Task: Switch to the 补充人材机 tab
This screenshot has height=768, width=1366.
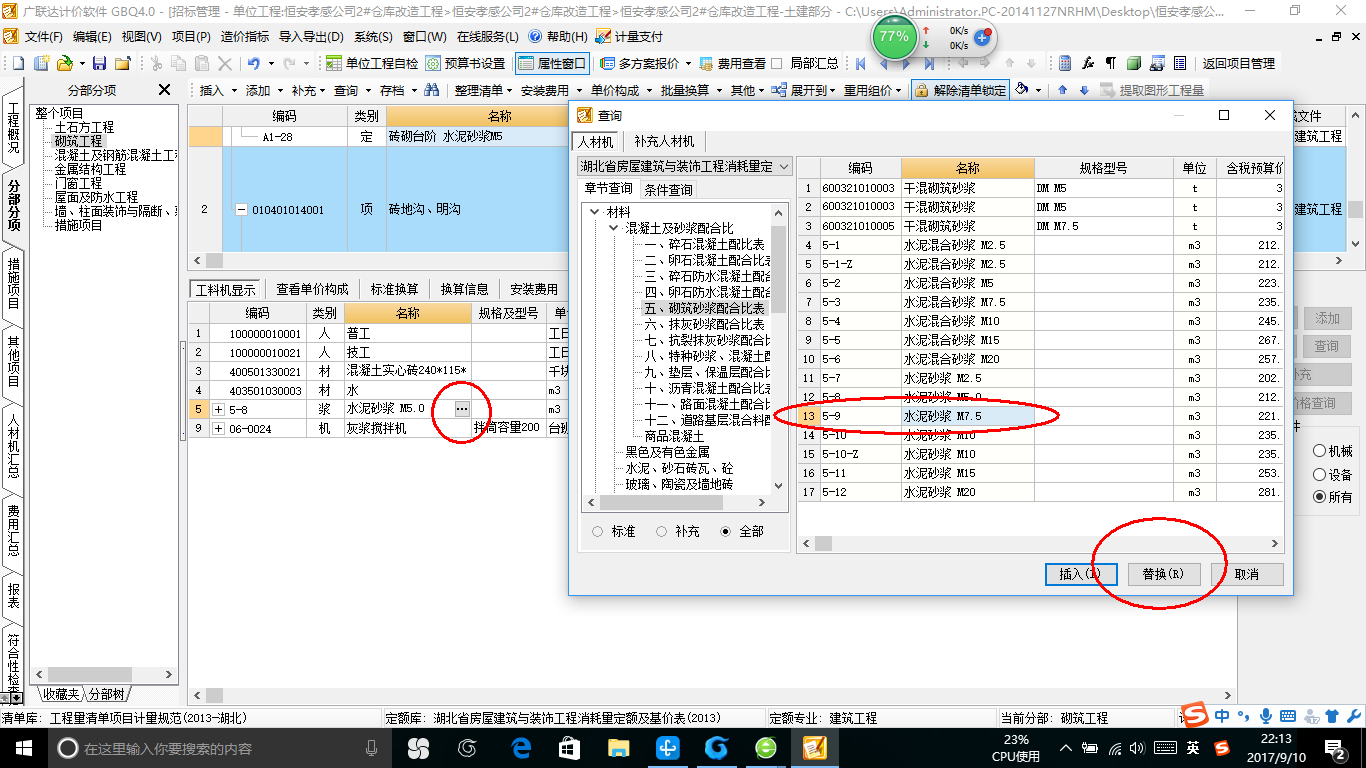Action: 664,141
